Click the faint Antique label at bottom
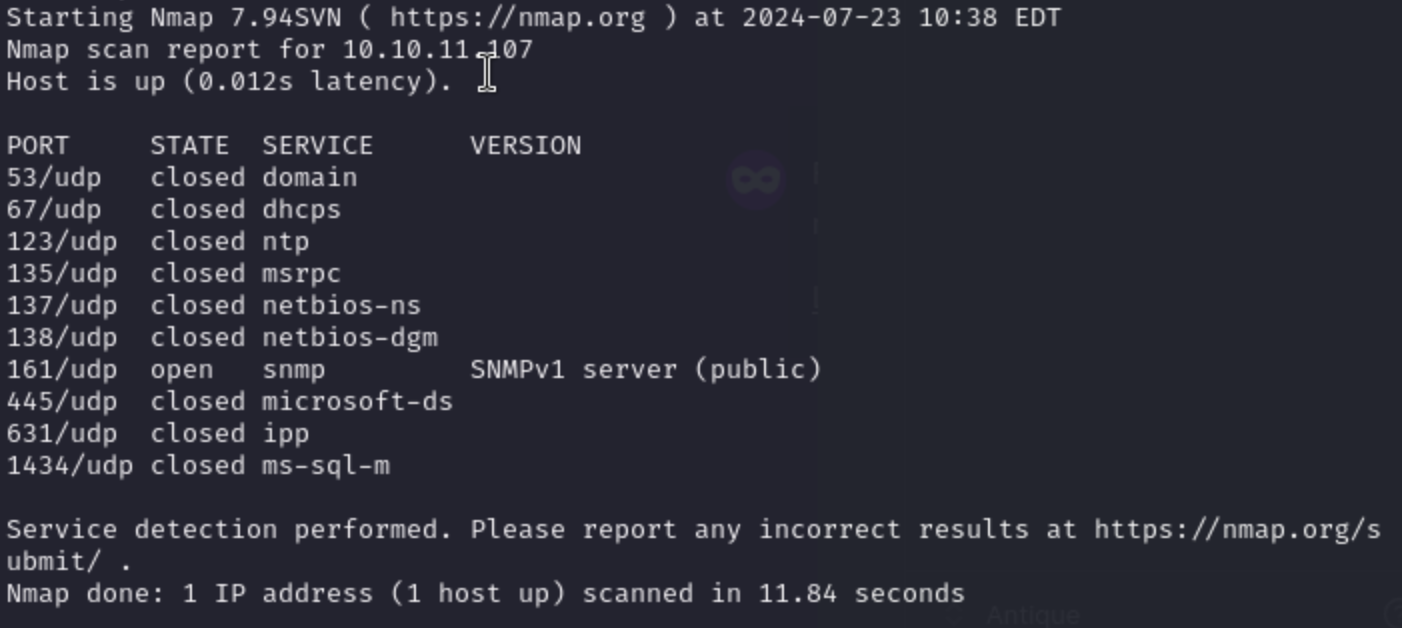This screenshot has height=628, width=1402. point(1033,614)
